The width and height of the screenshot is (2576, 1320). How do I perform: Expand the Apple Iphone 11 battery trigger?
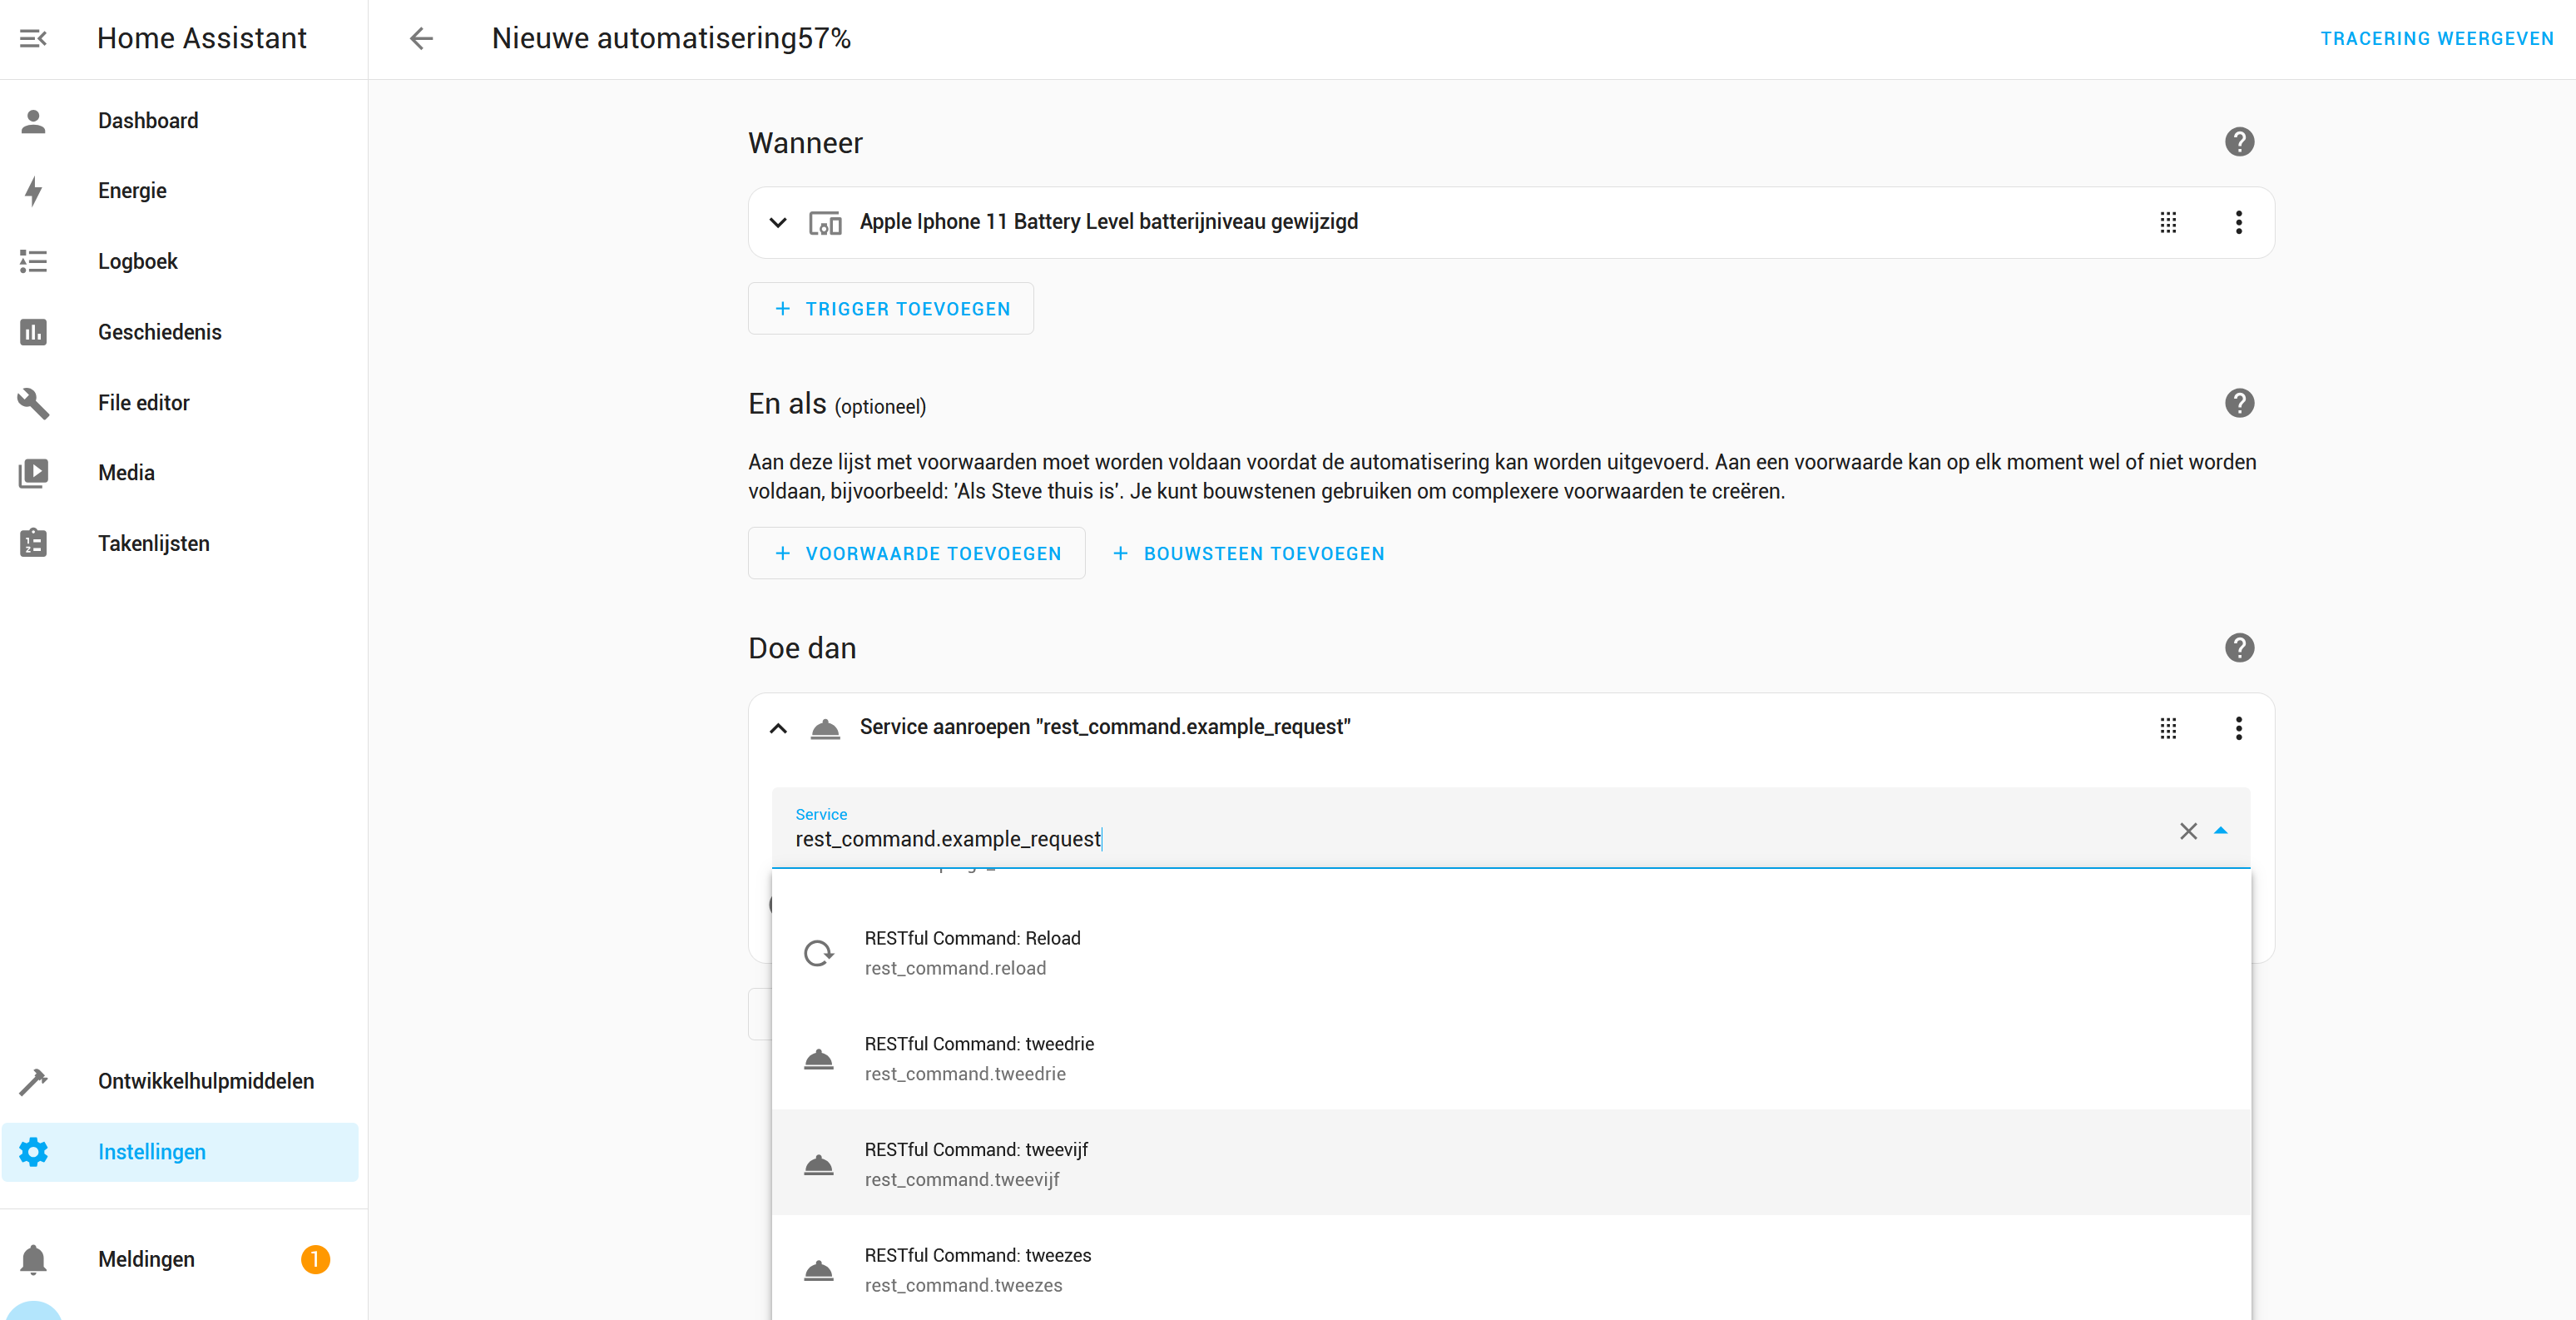[778, 222]
